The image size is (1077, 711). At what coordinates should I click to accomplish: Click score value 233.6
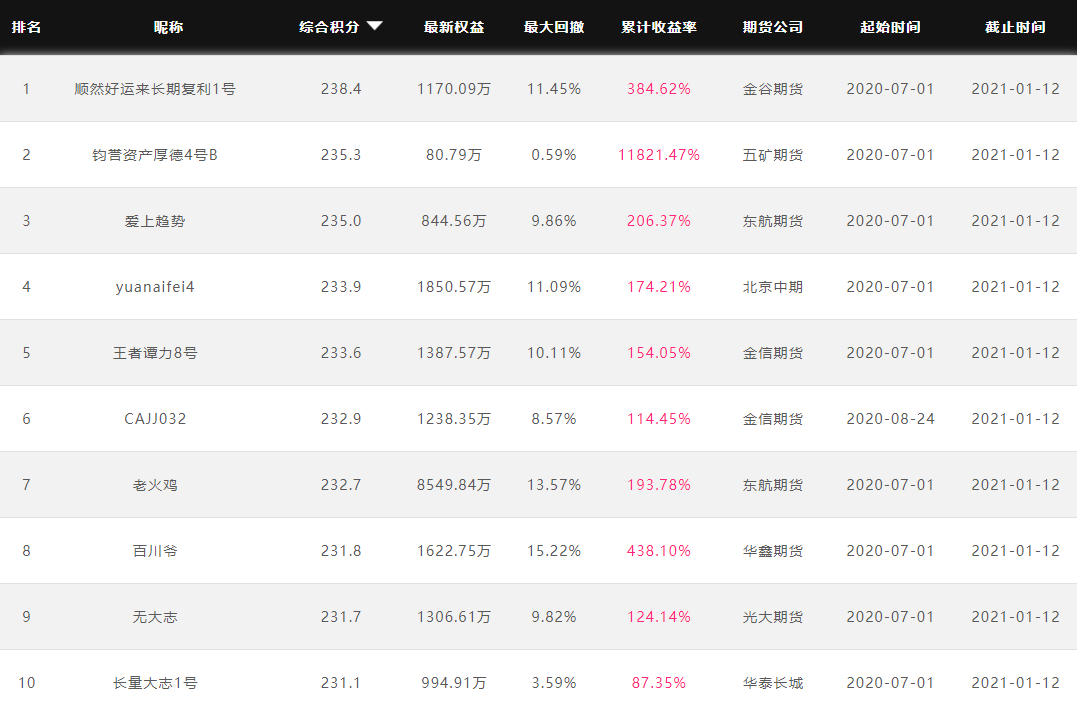coord(341,352)
